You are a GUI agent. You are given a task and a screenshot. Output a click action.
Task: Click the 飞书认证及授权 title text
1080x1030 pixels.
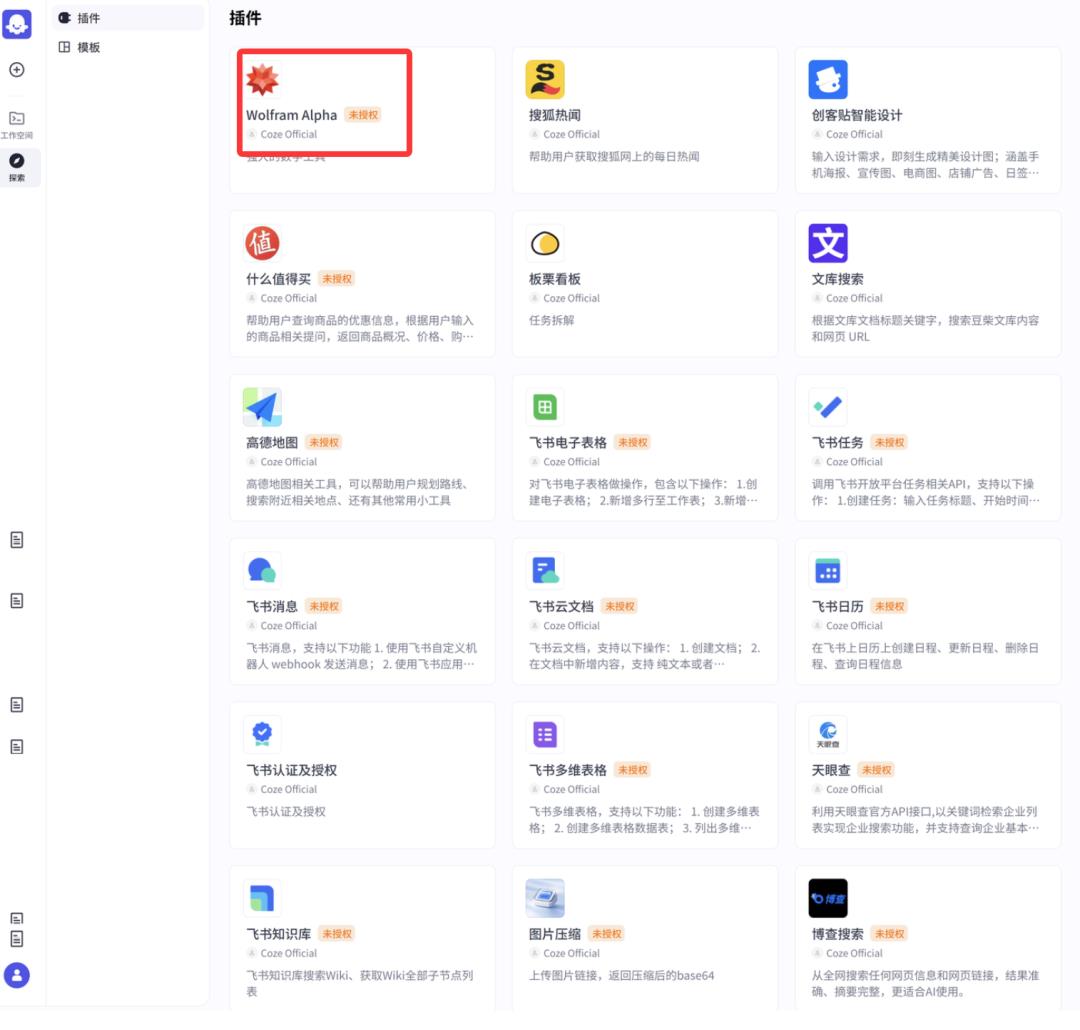[291, 770]
